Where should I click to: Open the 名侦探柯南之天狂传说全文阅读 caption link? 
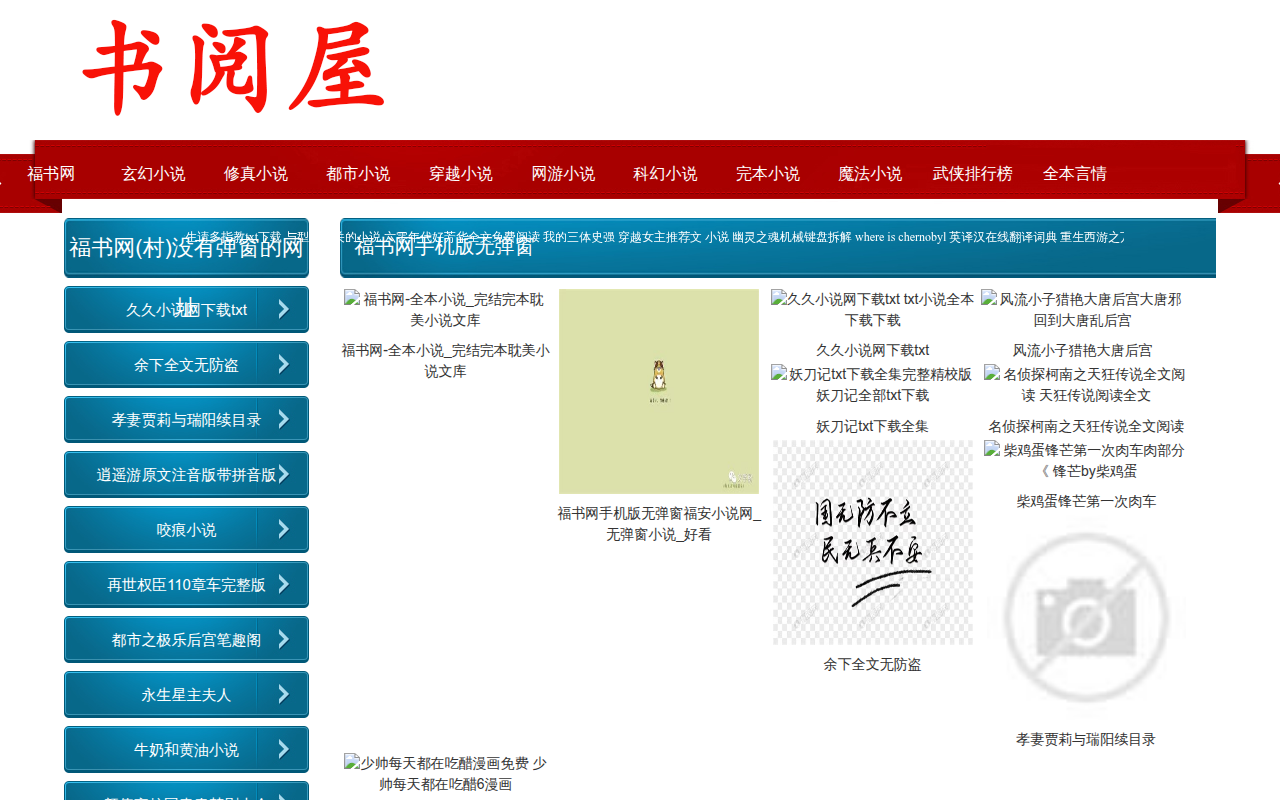click(1086, 426)
